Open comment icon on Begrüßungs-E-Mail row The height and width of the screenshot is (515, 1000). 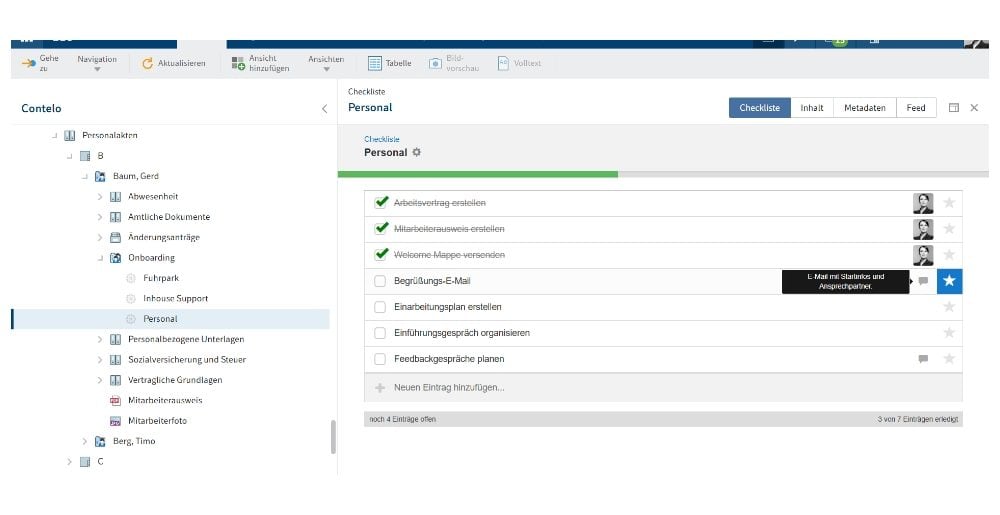click(923, 281)
